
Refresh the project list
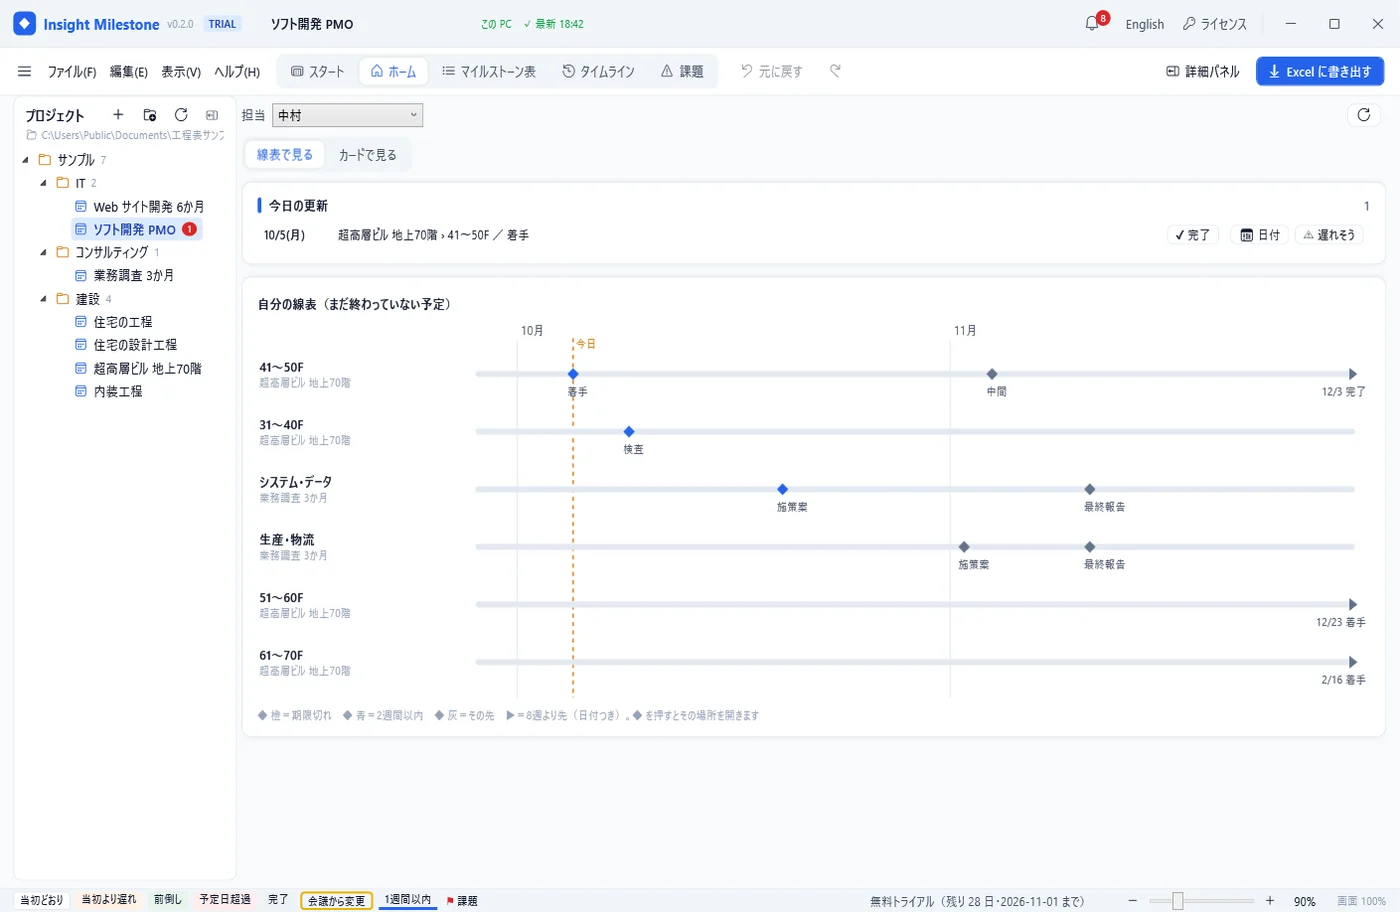click(181, 115)
